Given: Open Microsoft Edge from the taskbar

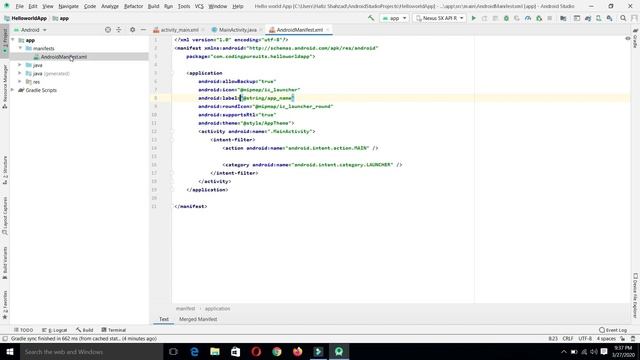Looking at the screenshot, I should 194,351.
